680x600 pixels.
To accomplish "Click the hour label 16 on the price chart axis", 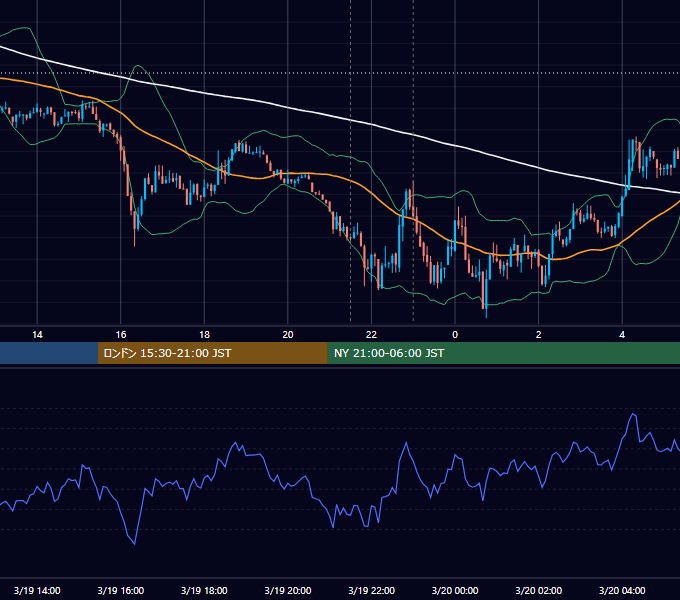I will [x=121, y=335].
